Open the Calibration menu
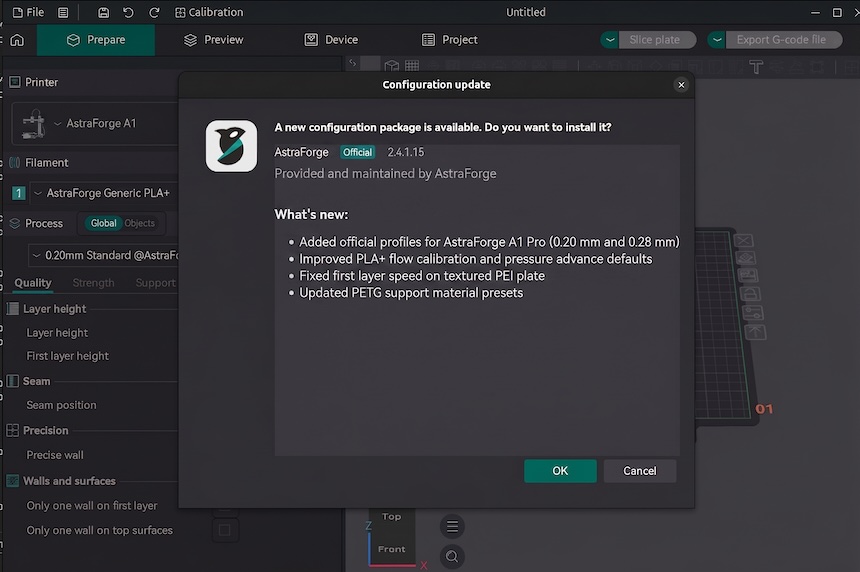 pos(209,12)
